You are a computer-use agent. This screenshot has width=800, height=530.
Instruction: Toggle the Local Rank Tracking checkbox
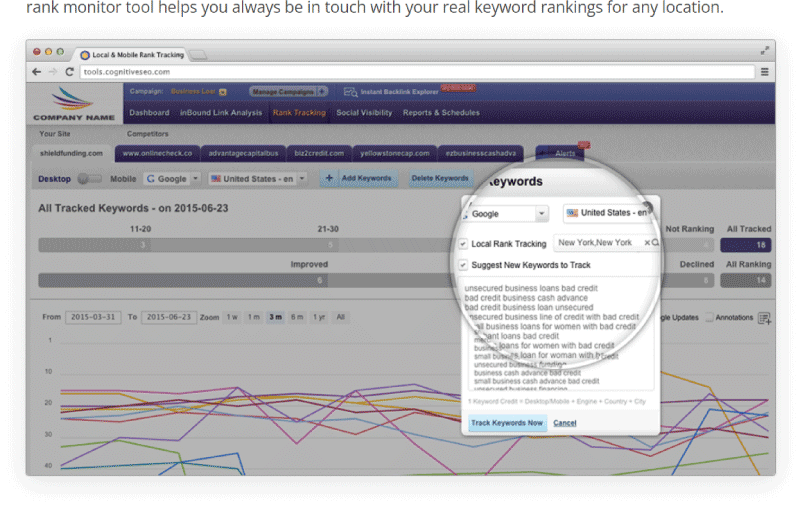tap(463, 244)
